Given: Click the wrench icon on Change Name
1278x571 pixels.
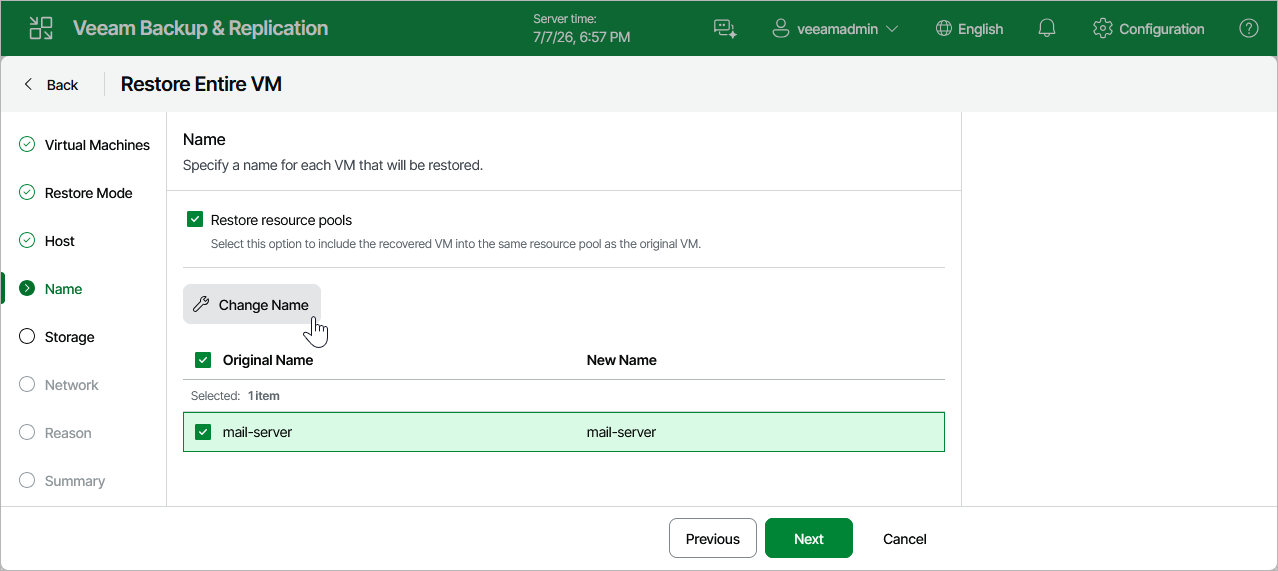Looking at the screenshot, I should (x=201, y=305).
